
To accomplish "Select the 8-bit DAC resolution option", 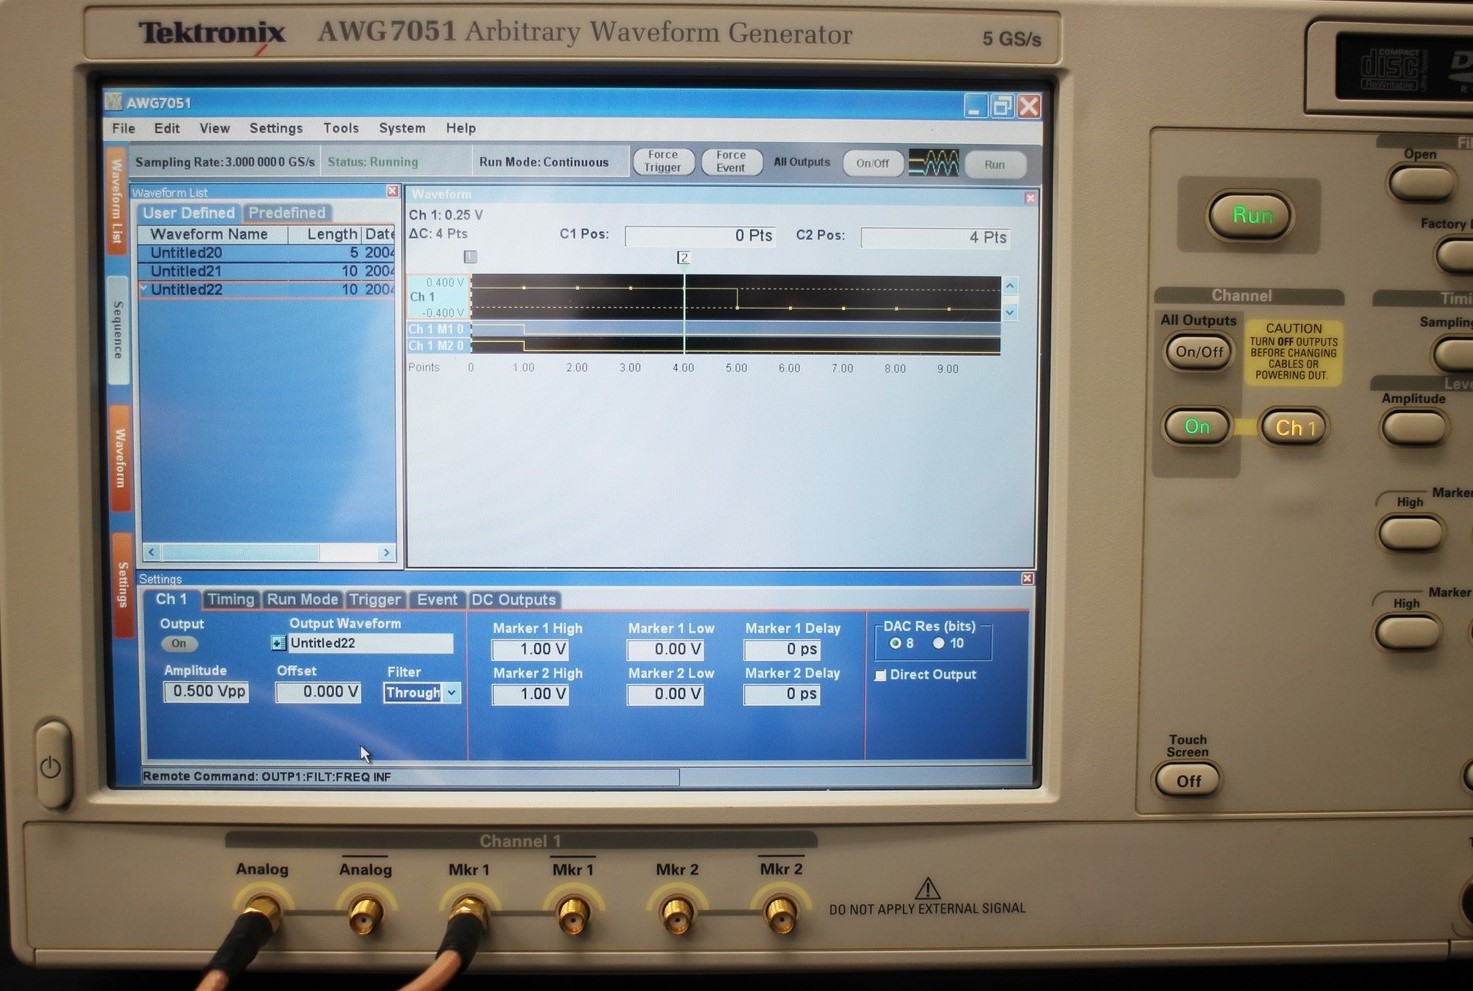I will (896, 643).
